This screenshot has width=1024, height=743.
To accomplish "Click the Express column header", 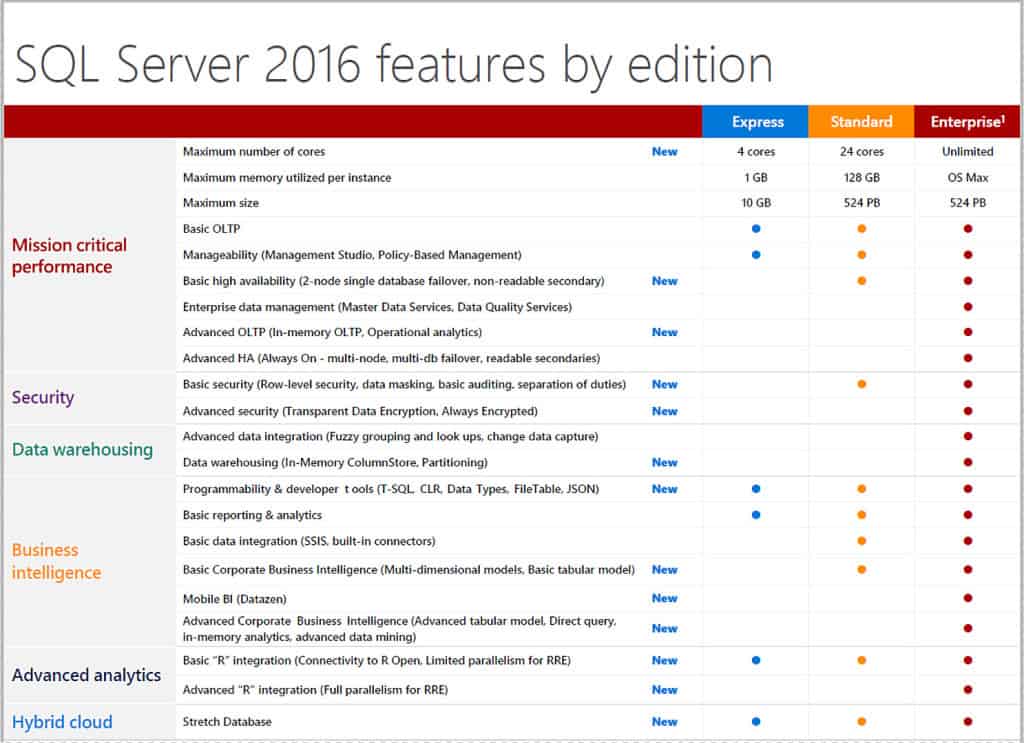I will point(755,121).
